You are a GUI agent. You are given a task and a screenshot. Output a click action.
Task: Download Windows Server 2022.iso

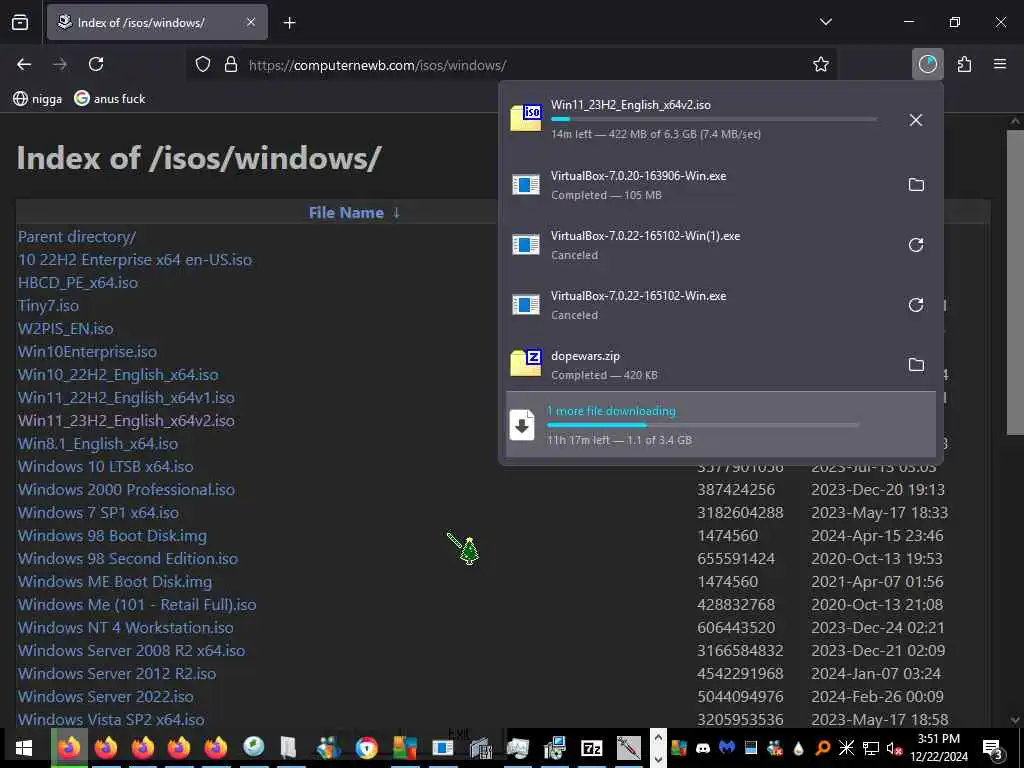pyautogui.click(x=106, y=696)
